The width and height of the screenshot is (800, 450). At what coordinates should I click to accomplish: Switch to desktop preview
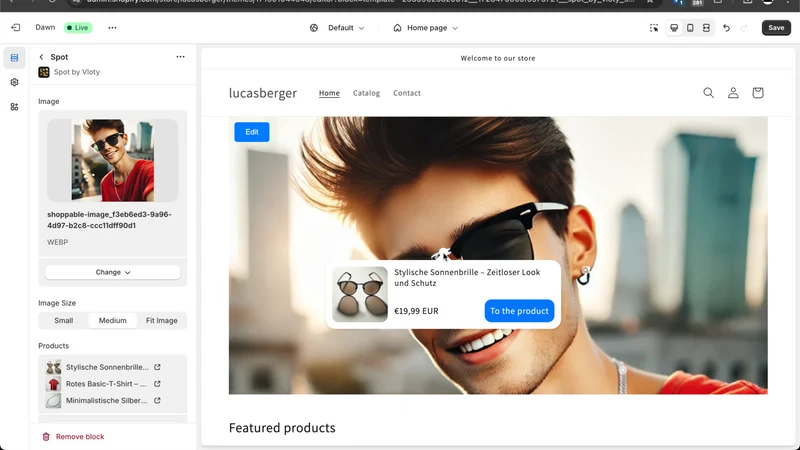(674, 28)
